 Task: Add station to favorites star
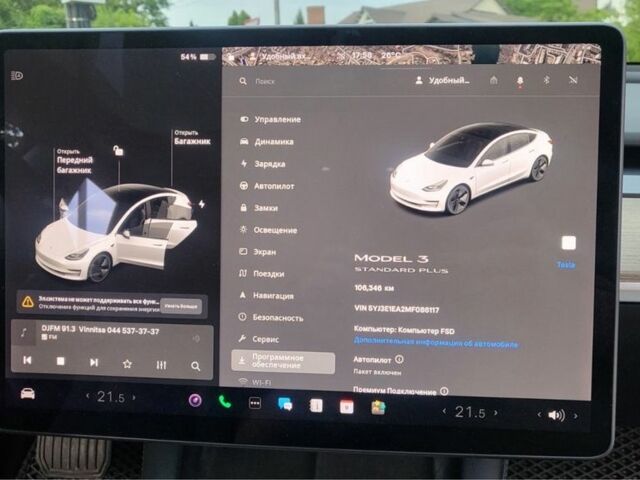point(127,364)
